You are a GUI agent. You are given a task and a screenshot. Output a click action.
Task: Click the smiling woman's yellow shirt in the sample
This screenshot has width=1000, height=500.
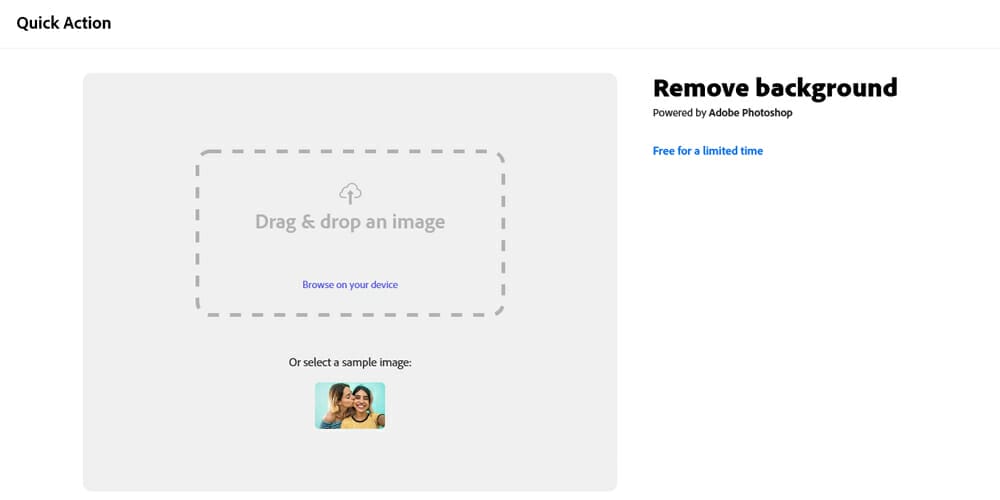tap(362, 421)
